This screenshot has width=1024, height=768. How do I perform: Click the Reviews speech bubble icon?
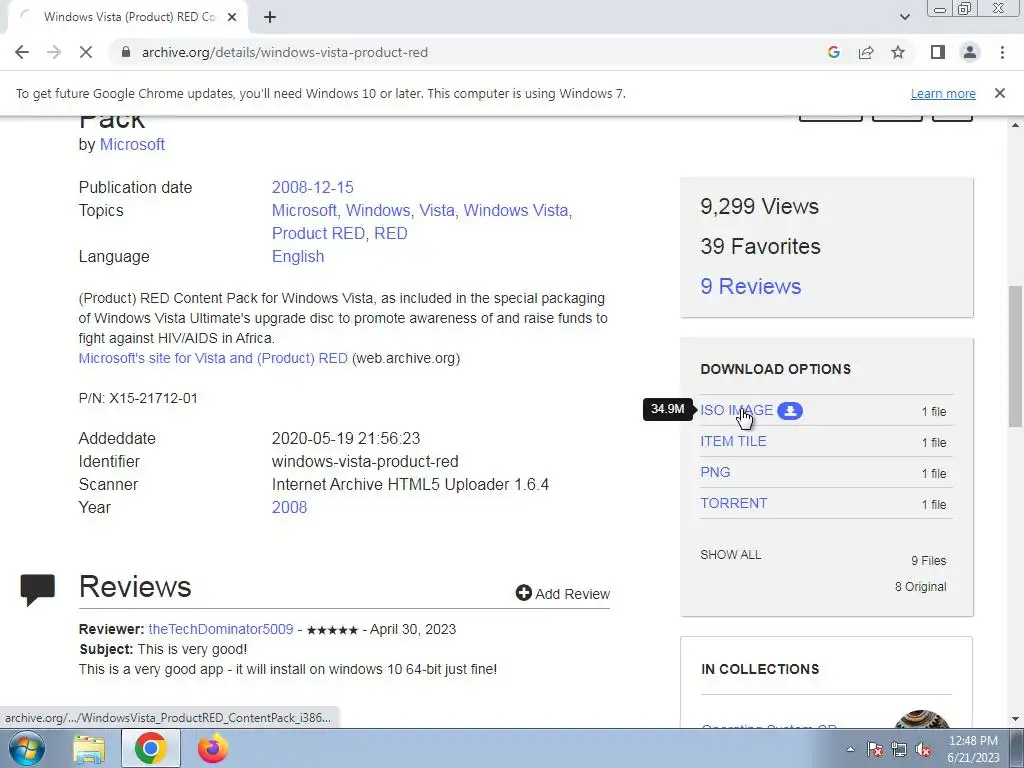(38, 590)
